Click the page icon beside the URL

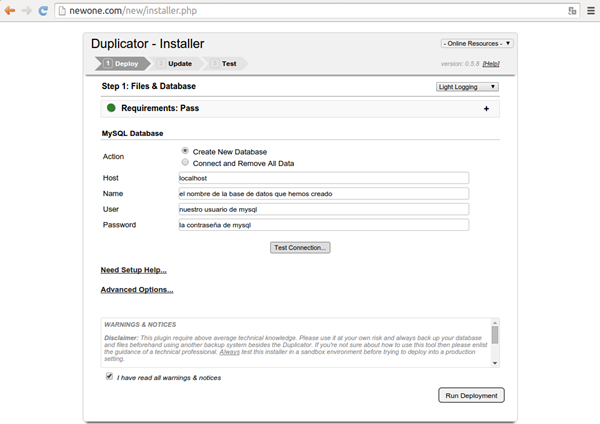61,10
